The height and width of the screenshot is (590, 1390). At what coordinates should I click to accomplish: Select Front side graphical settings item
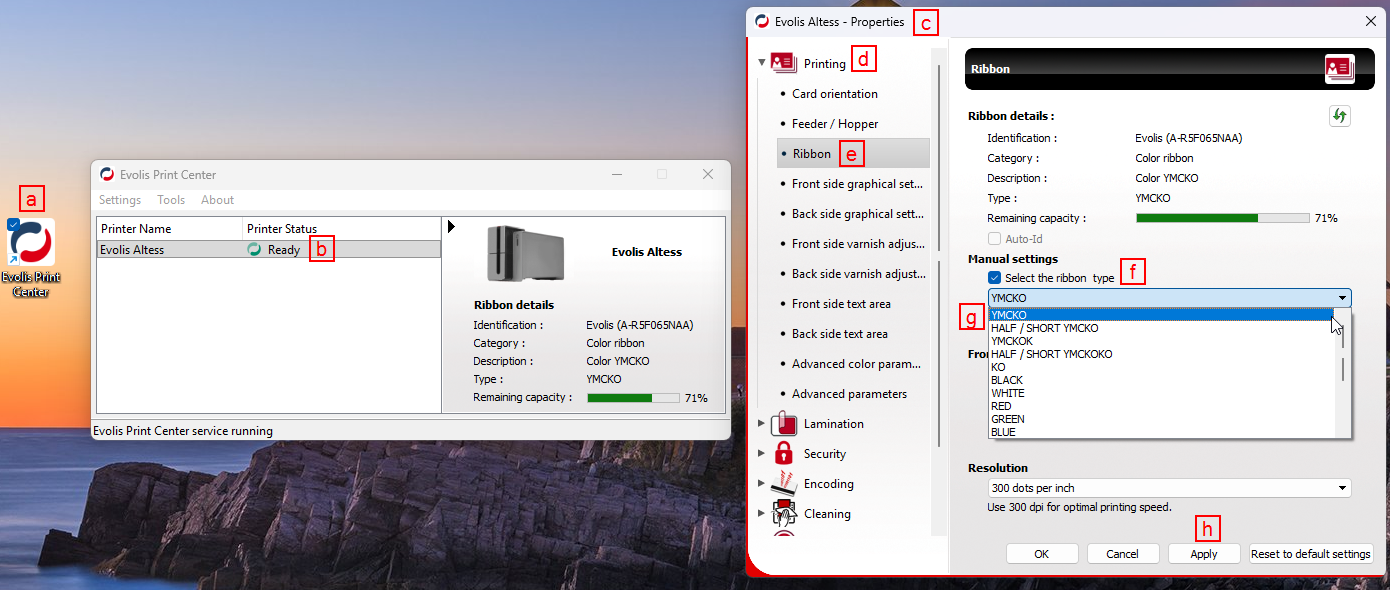click(x=857, y=183)
